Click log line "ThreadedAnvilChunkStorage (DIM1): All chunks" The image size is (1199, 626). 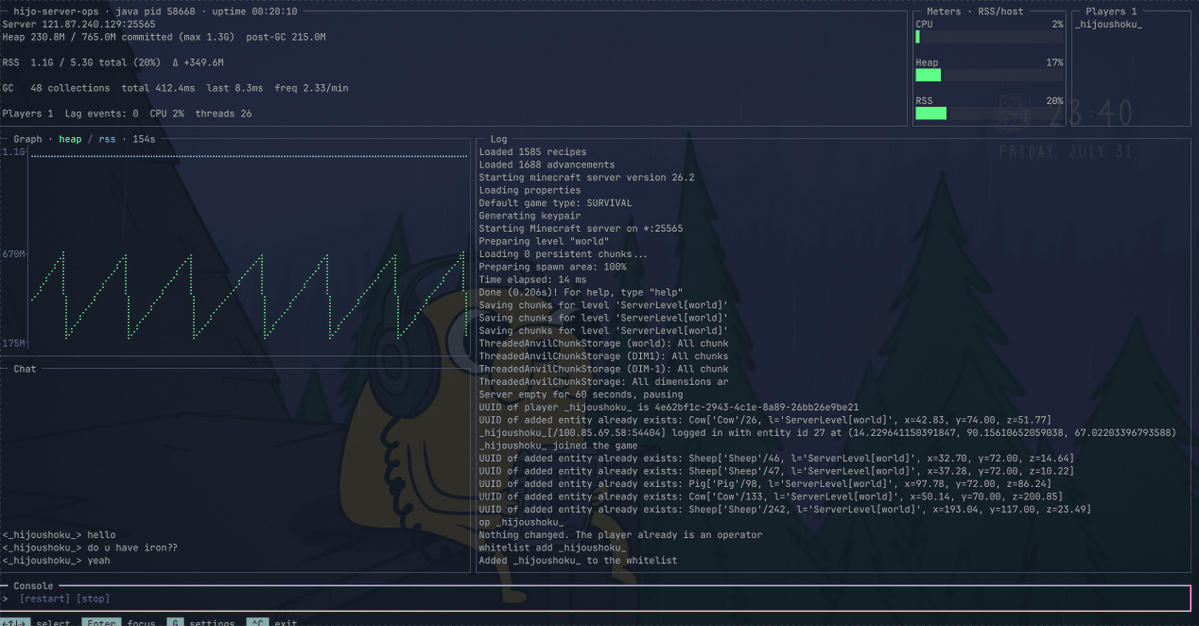point(603,356)
